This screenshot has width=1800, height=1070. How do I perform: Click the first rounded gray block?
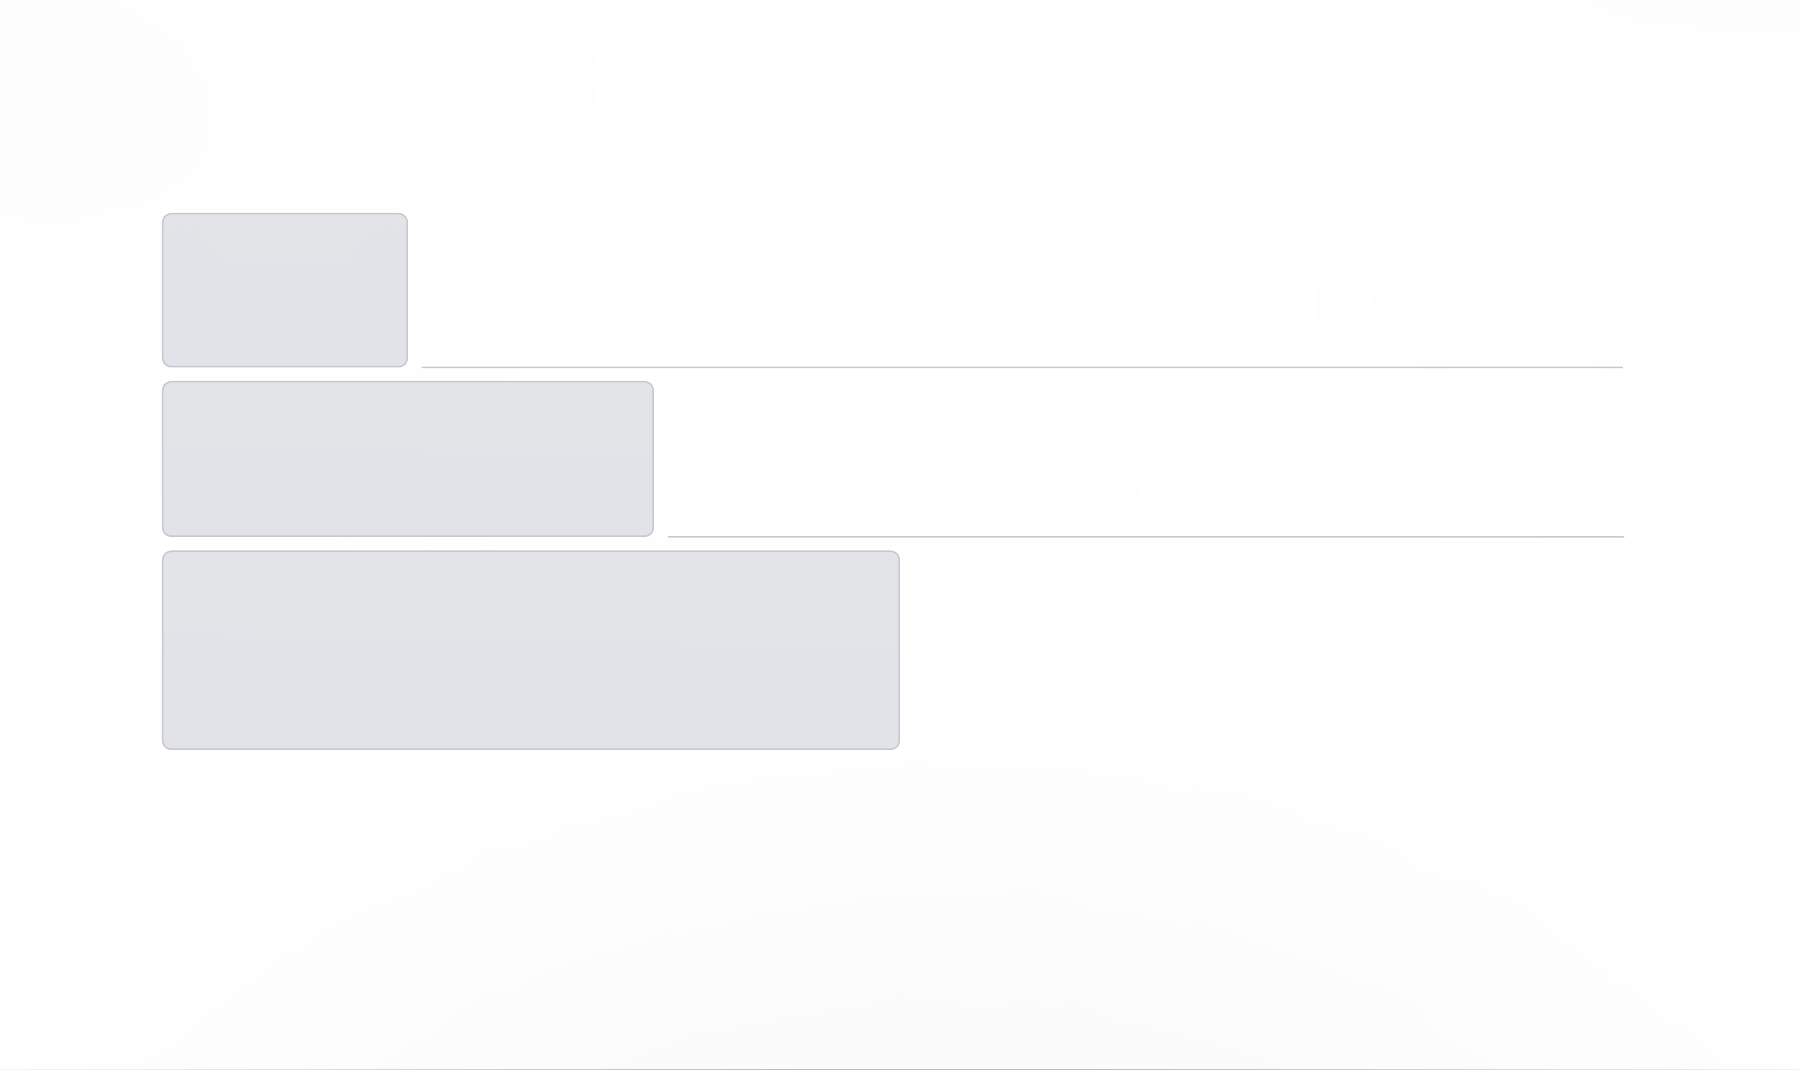coord(285,290)
